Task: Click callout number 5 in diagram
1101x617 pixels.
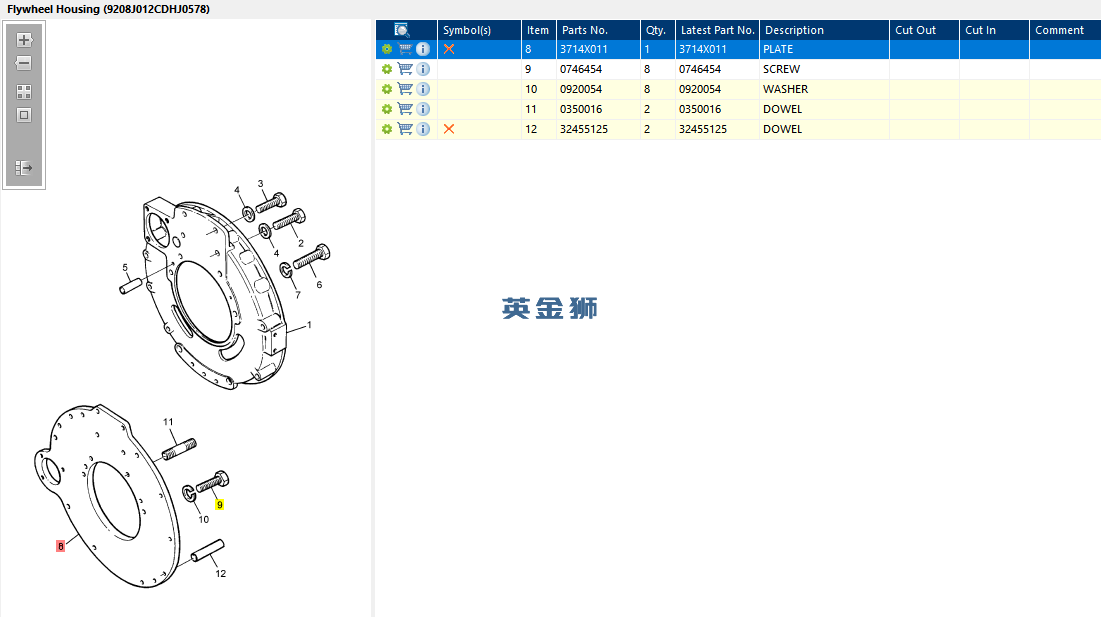Action: click(125, 267)
